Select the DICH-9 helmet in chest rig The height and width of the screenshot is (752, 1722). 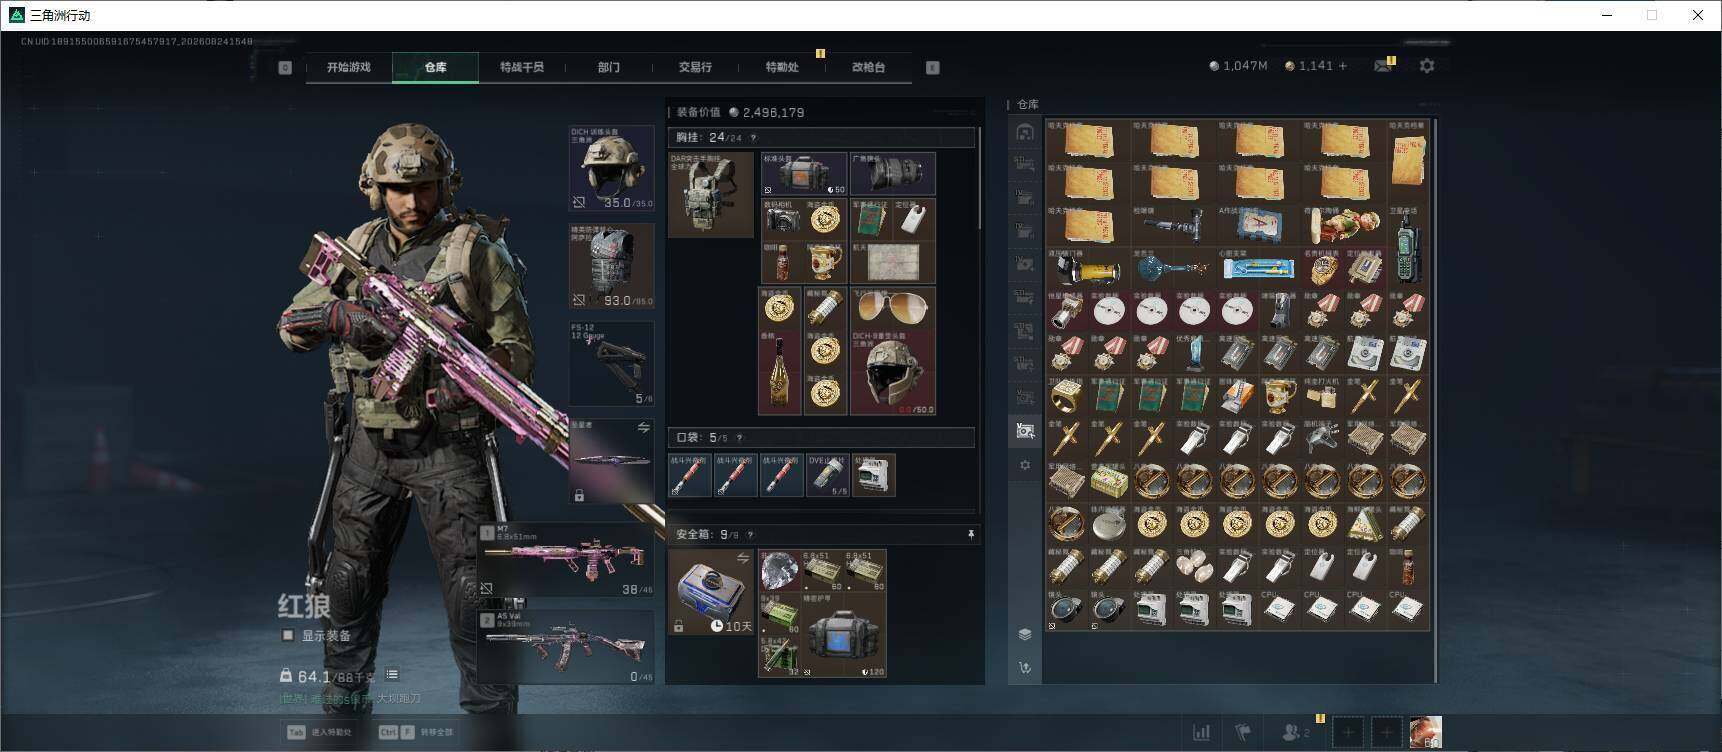point(893,373)
